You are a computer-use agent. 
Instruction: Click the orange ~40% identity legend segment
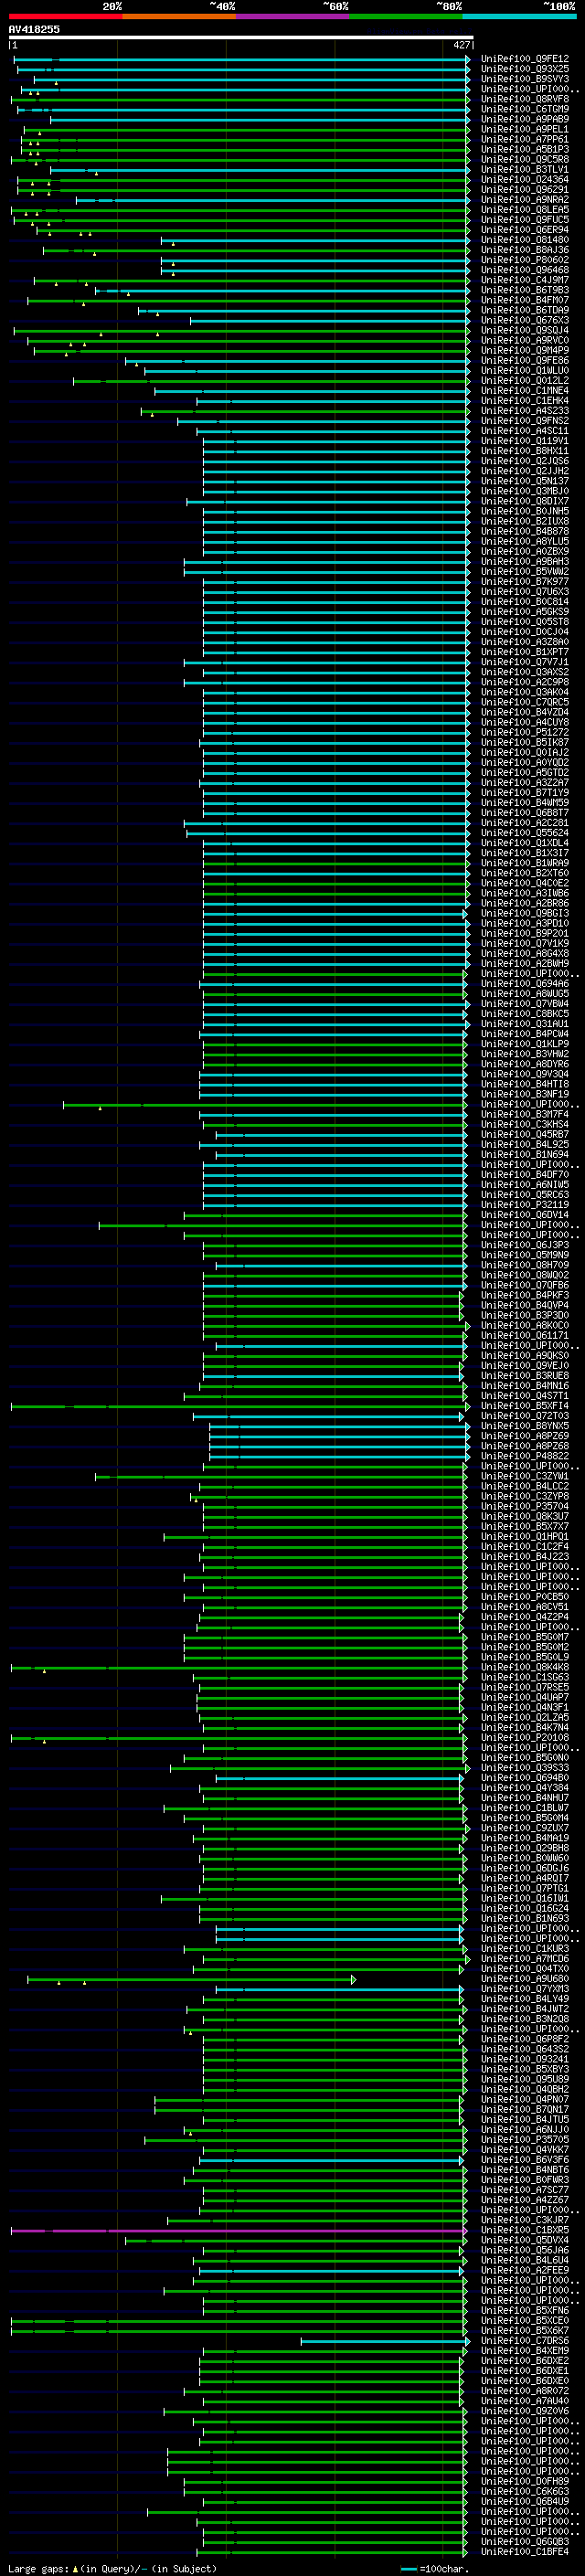[x=179, y=16]
